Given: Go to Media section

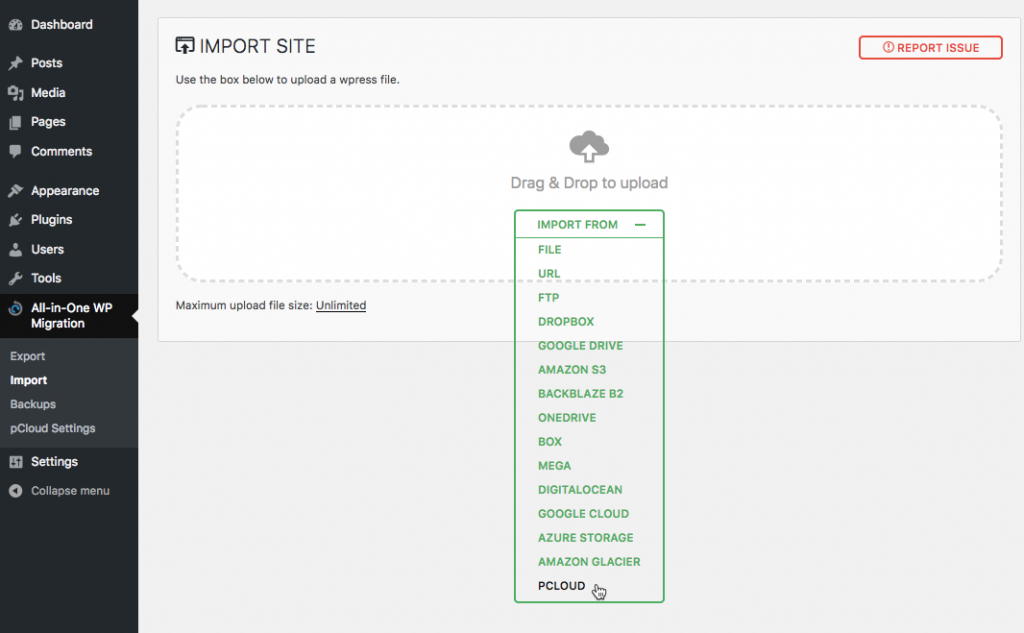Looking at the screenshot, I should [48, 93].
